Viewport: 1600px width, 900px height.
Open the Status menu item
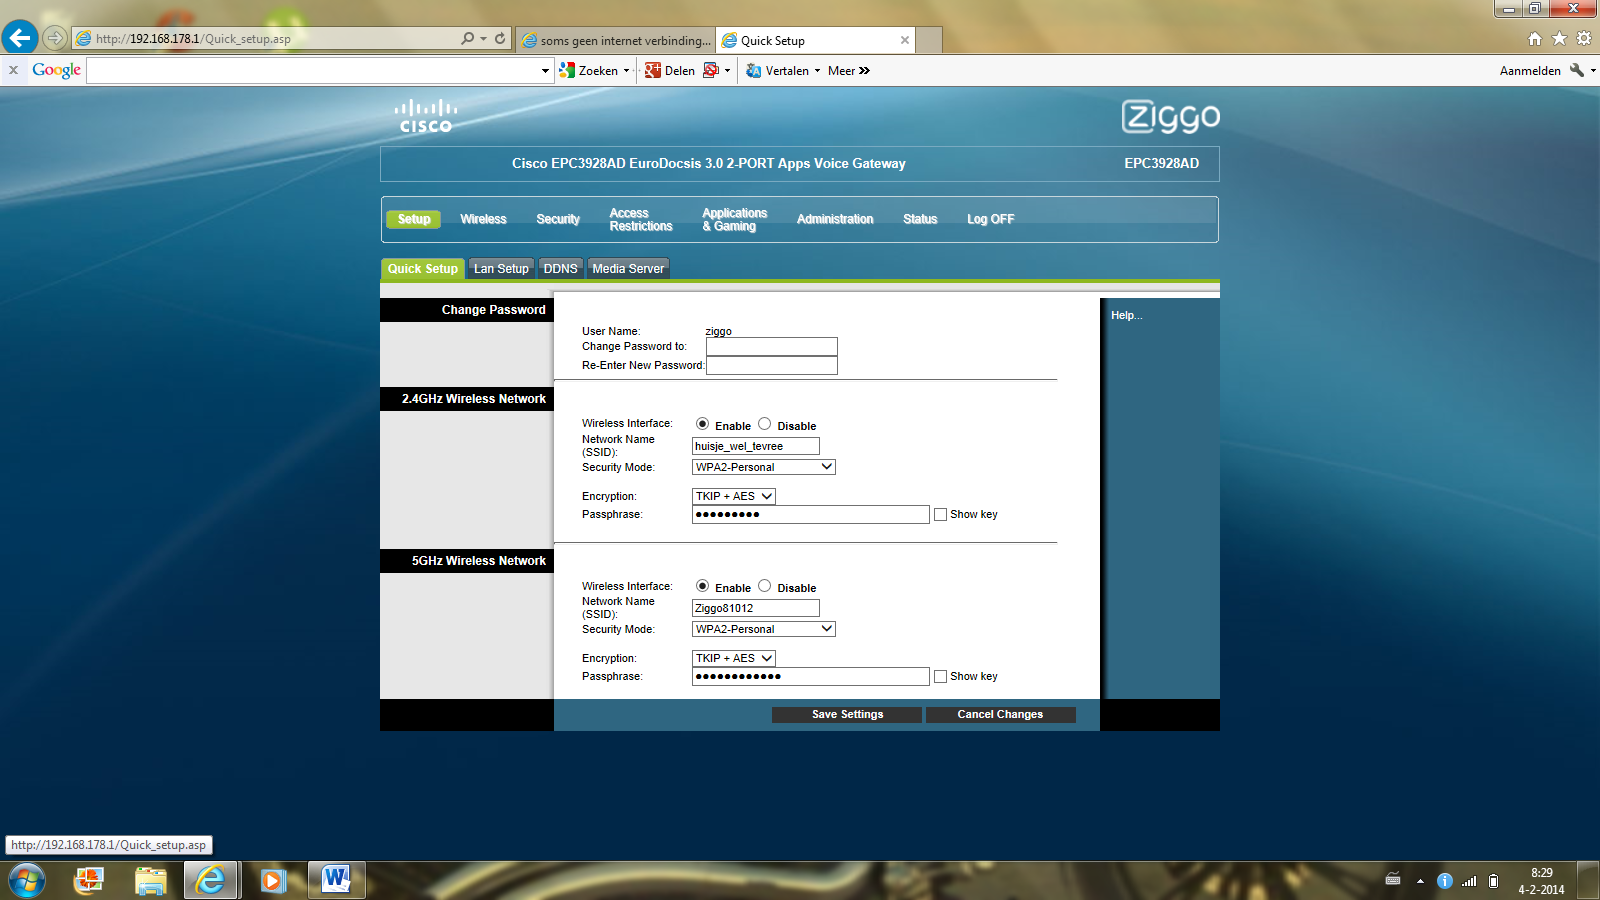[920, 219]
